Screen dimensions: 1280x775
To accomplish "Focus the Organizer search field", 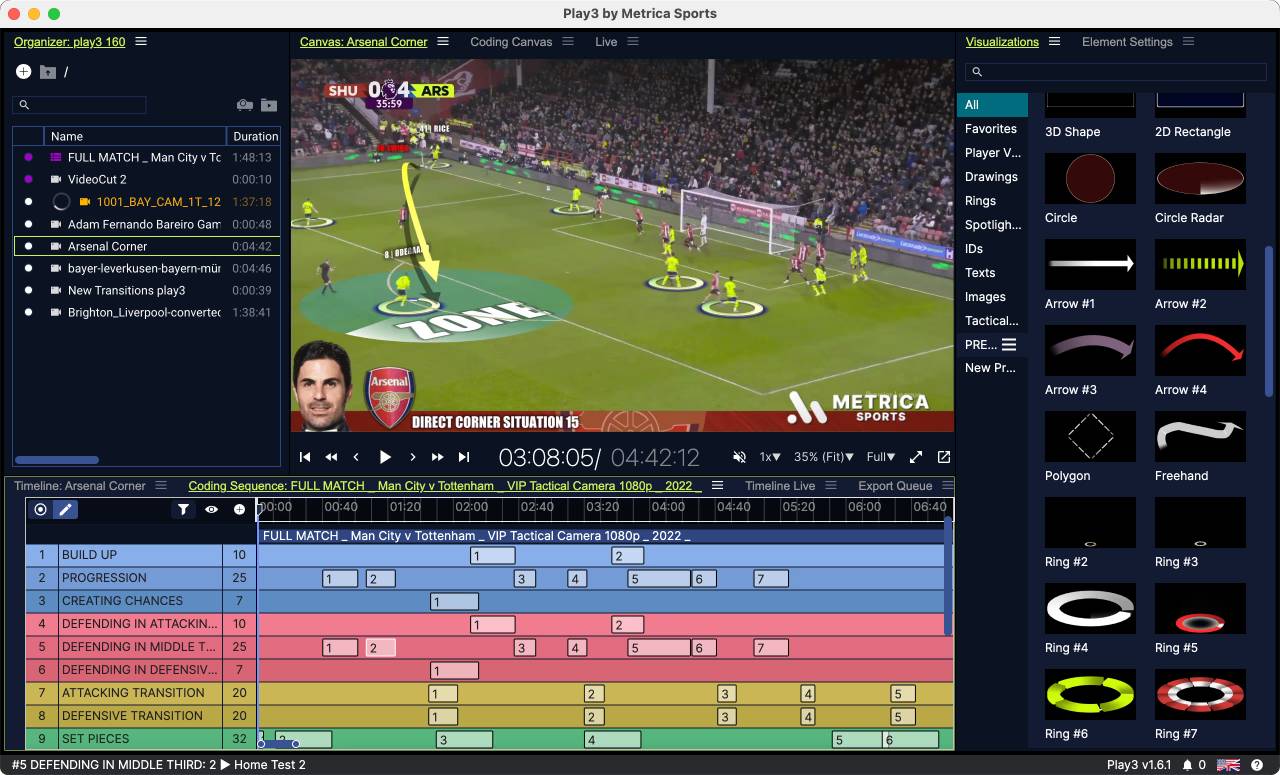I will pyautogui.click(x=79, y=105).
